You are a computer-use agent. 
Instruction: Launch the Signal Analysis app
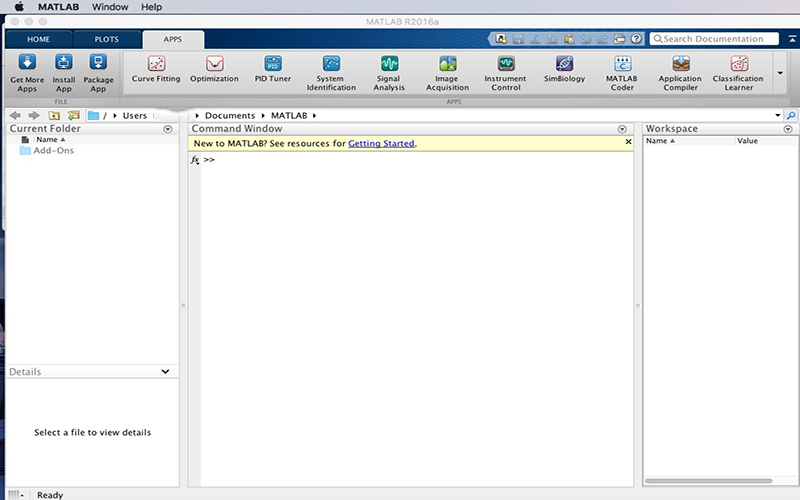pos(389,73)
